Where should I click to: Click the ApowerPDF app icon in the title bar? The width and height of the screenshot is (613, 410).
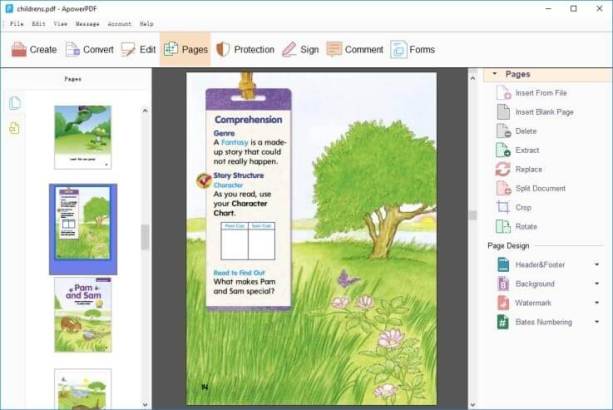9,9
